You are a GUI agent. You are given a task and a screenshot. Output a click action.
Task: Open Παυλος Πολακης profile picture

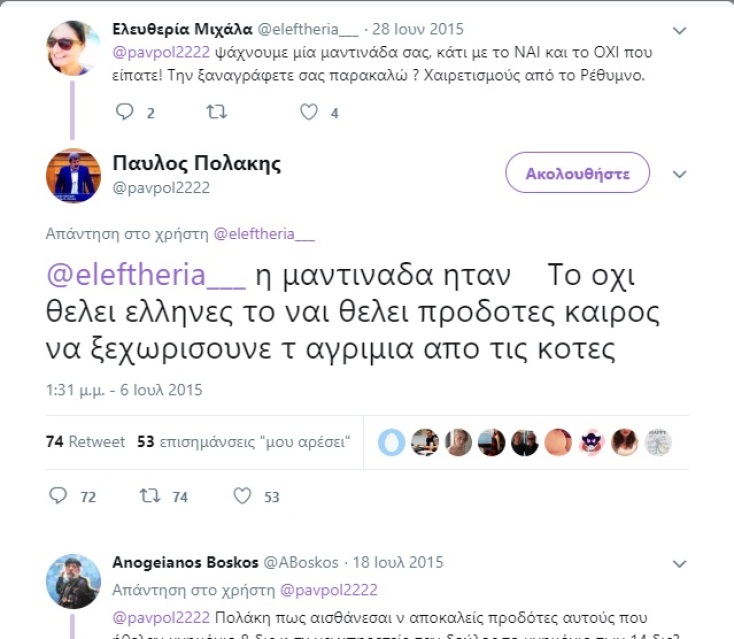click(x=73, y=174)
